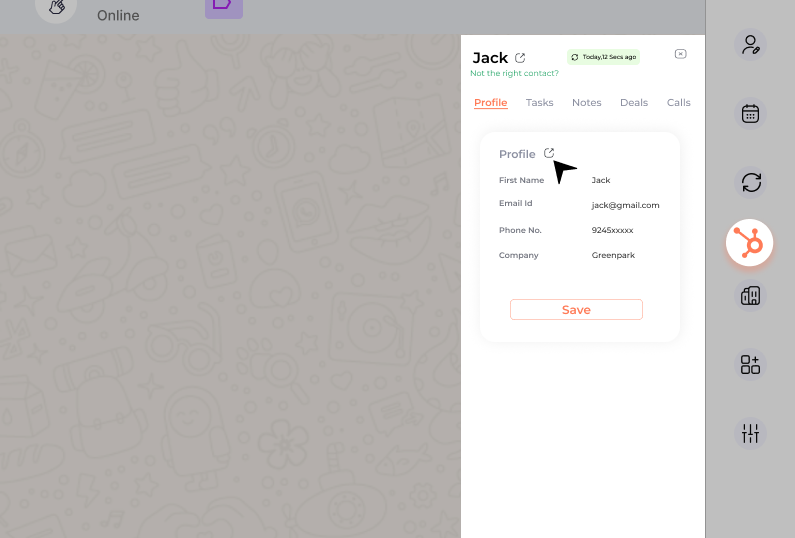Click the 'Today, 12 Secs ago' badge text
The image size is (795, 538).
(x=609, y=57)
